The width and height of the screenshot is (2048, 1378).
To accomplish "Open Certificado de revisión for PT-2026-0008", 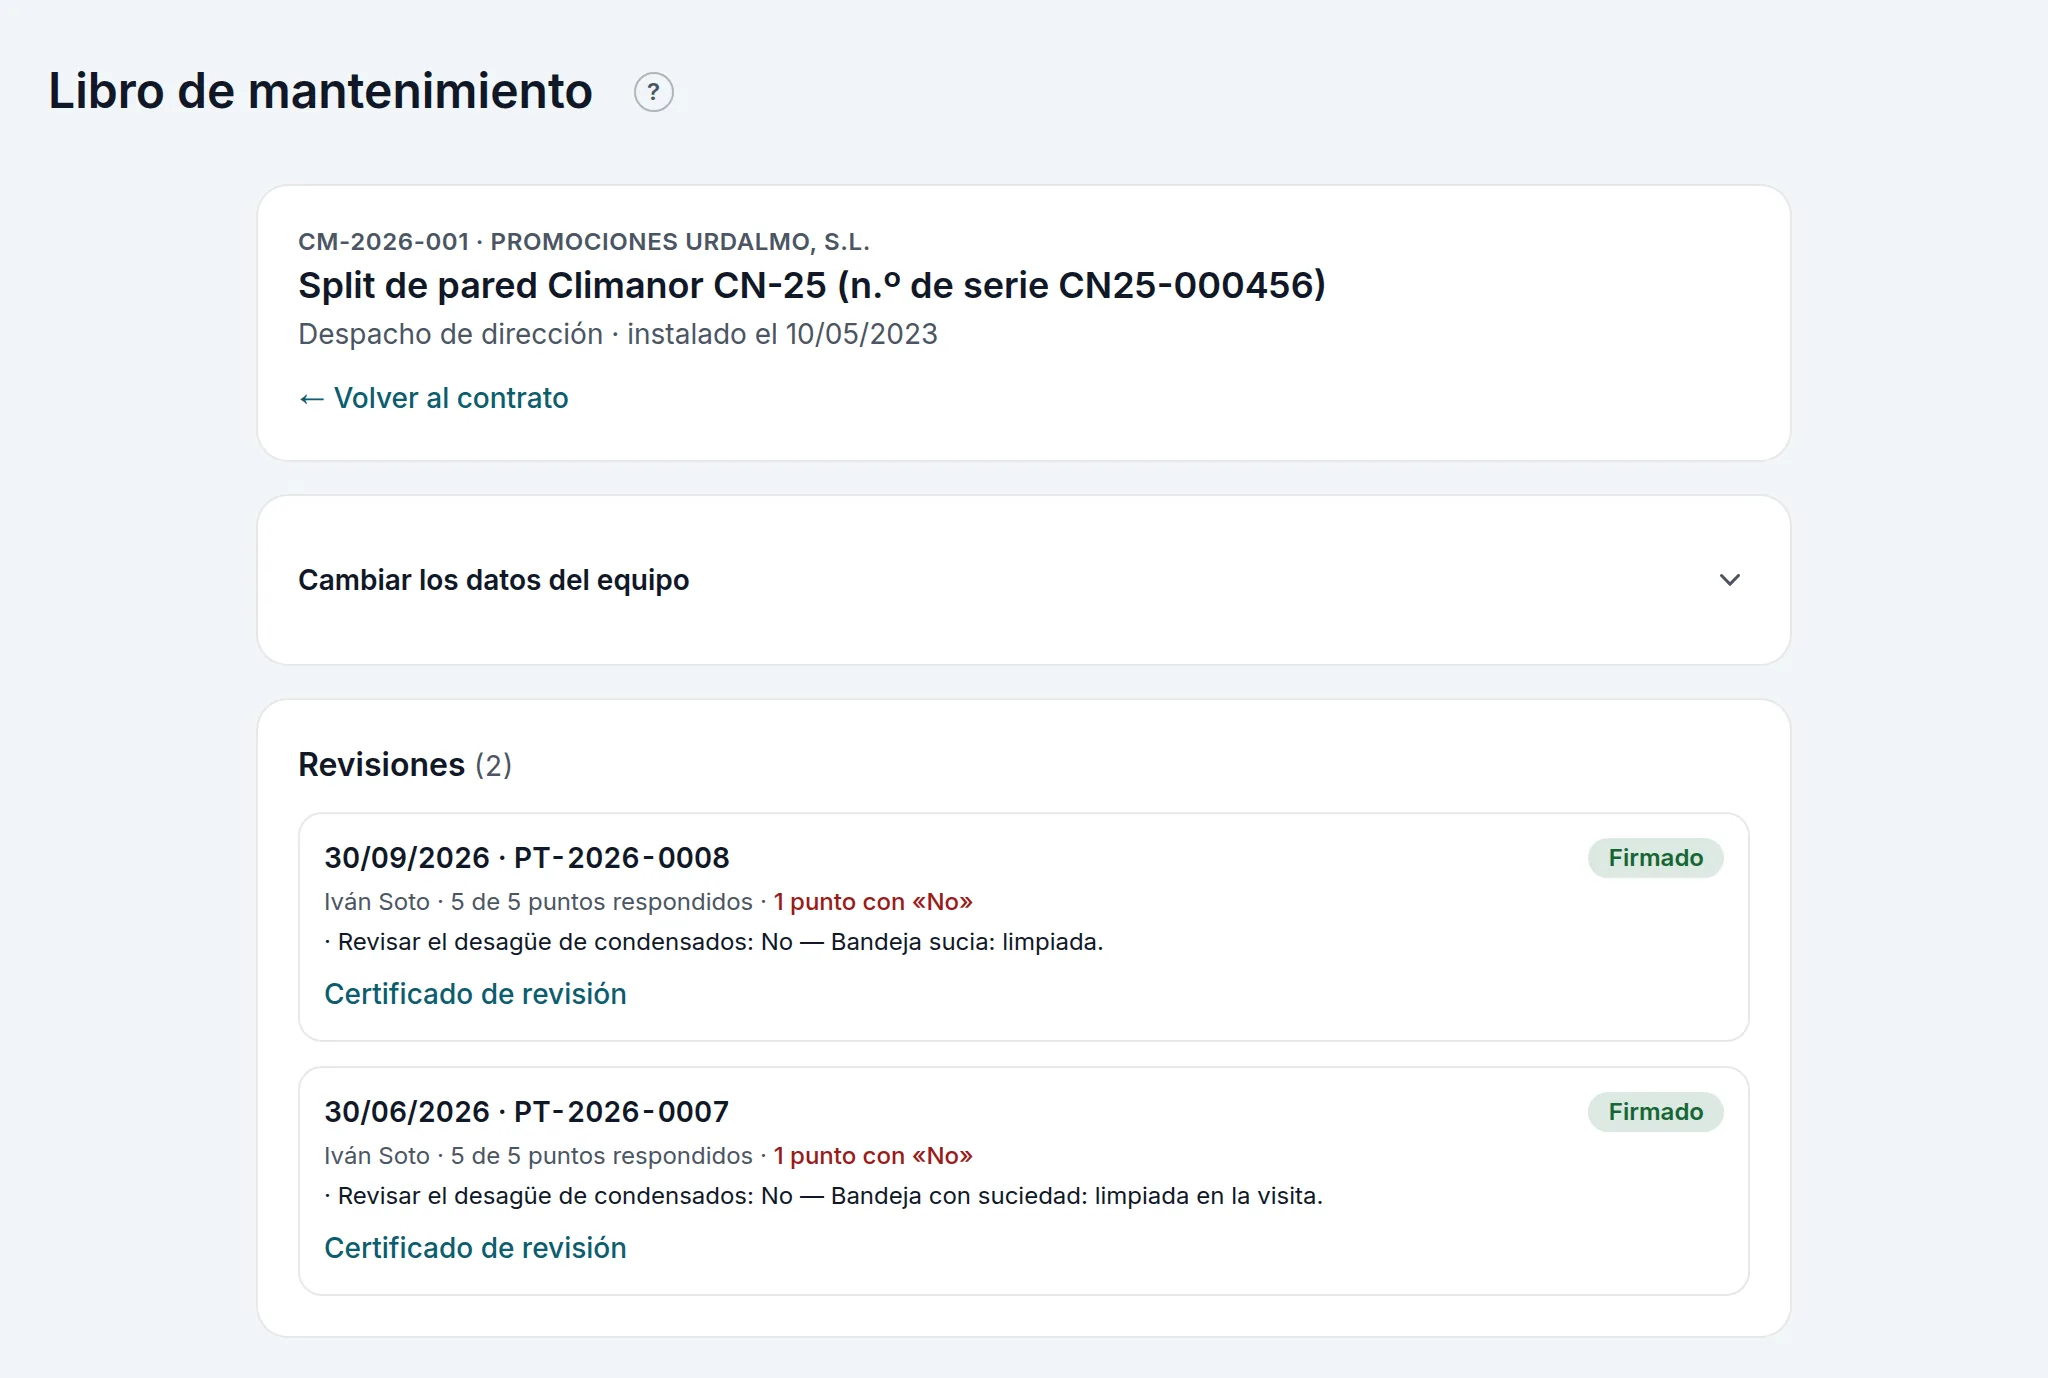I will [475, 994].
